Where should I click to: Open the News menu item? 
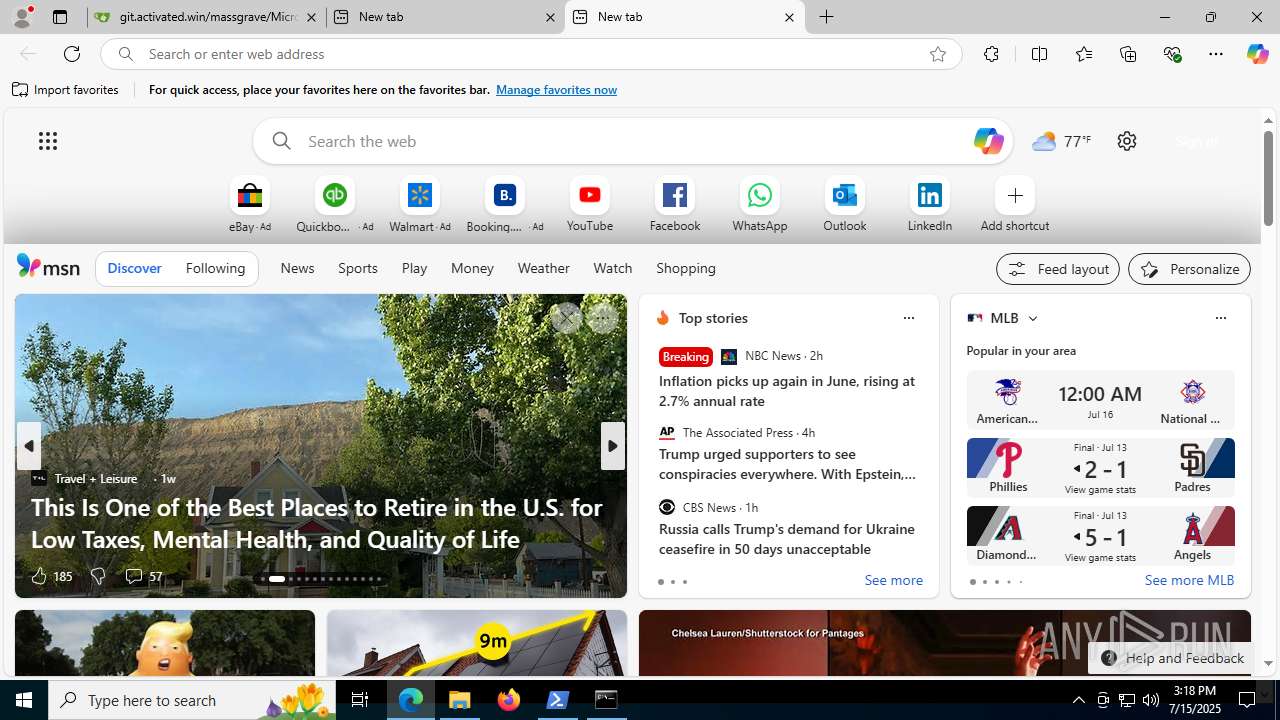(297, 268)
